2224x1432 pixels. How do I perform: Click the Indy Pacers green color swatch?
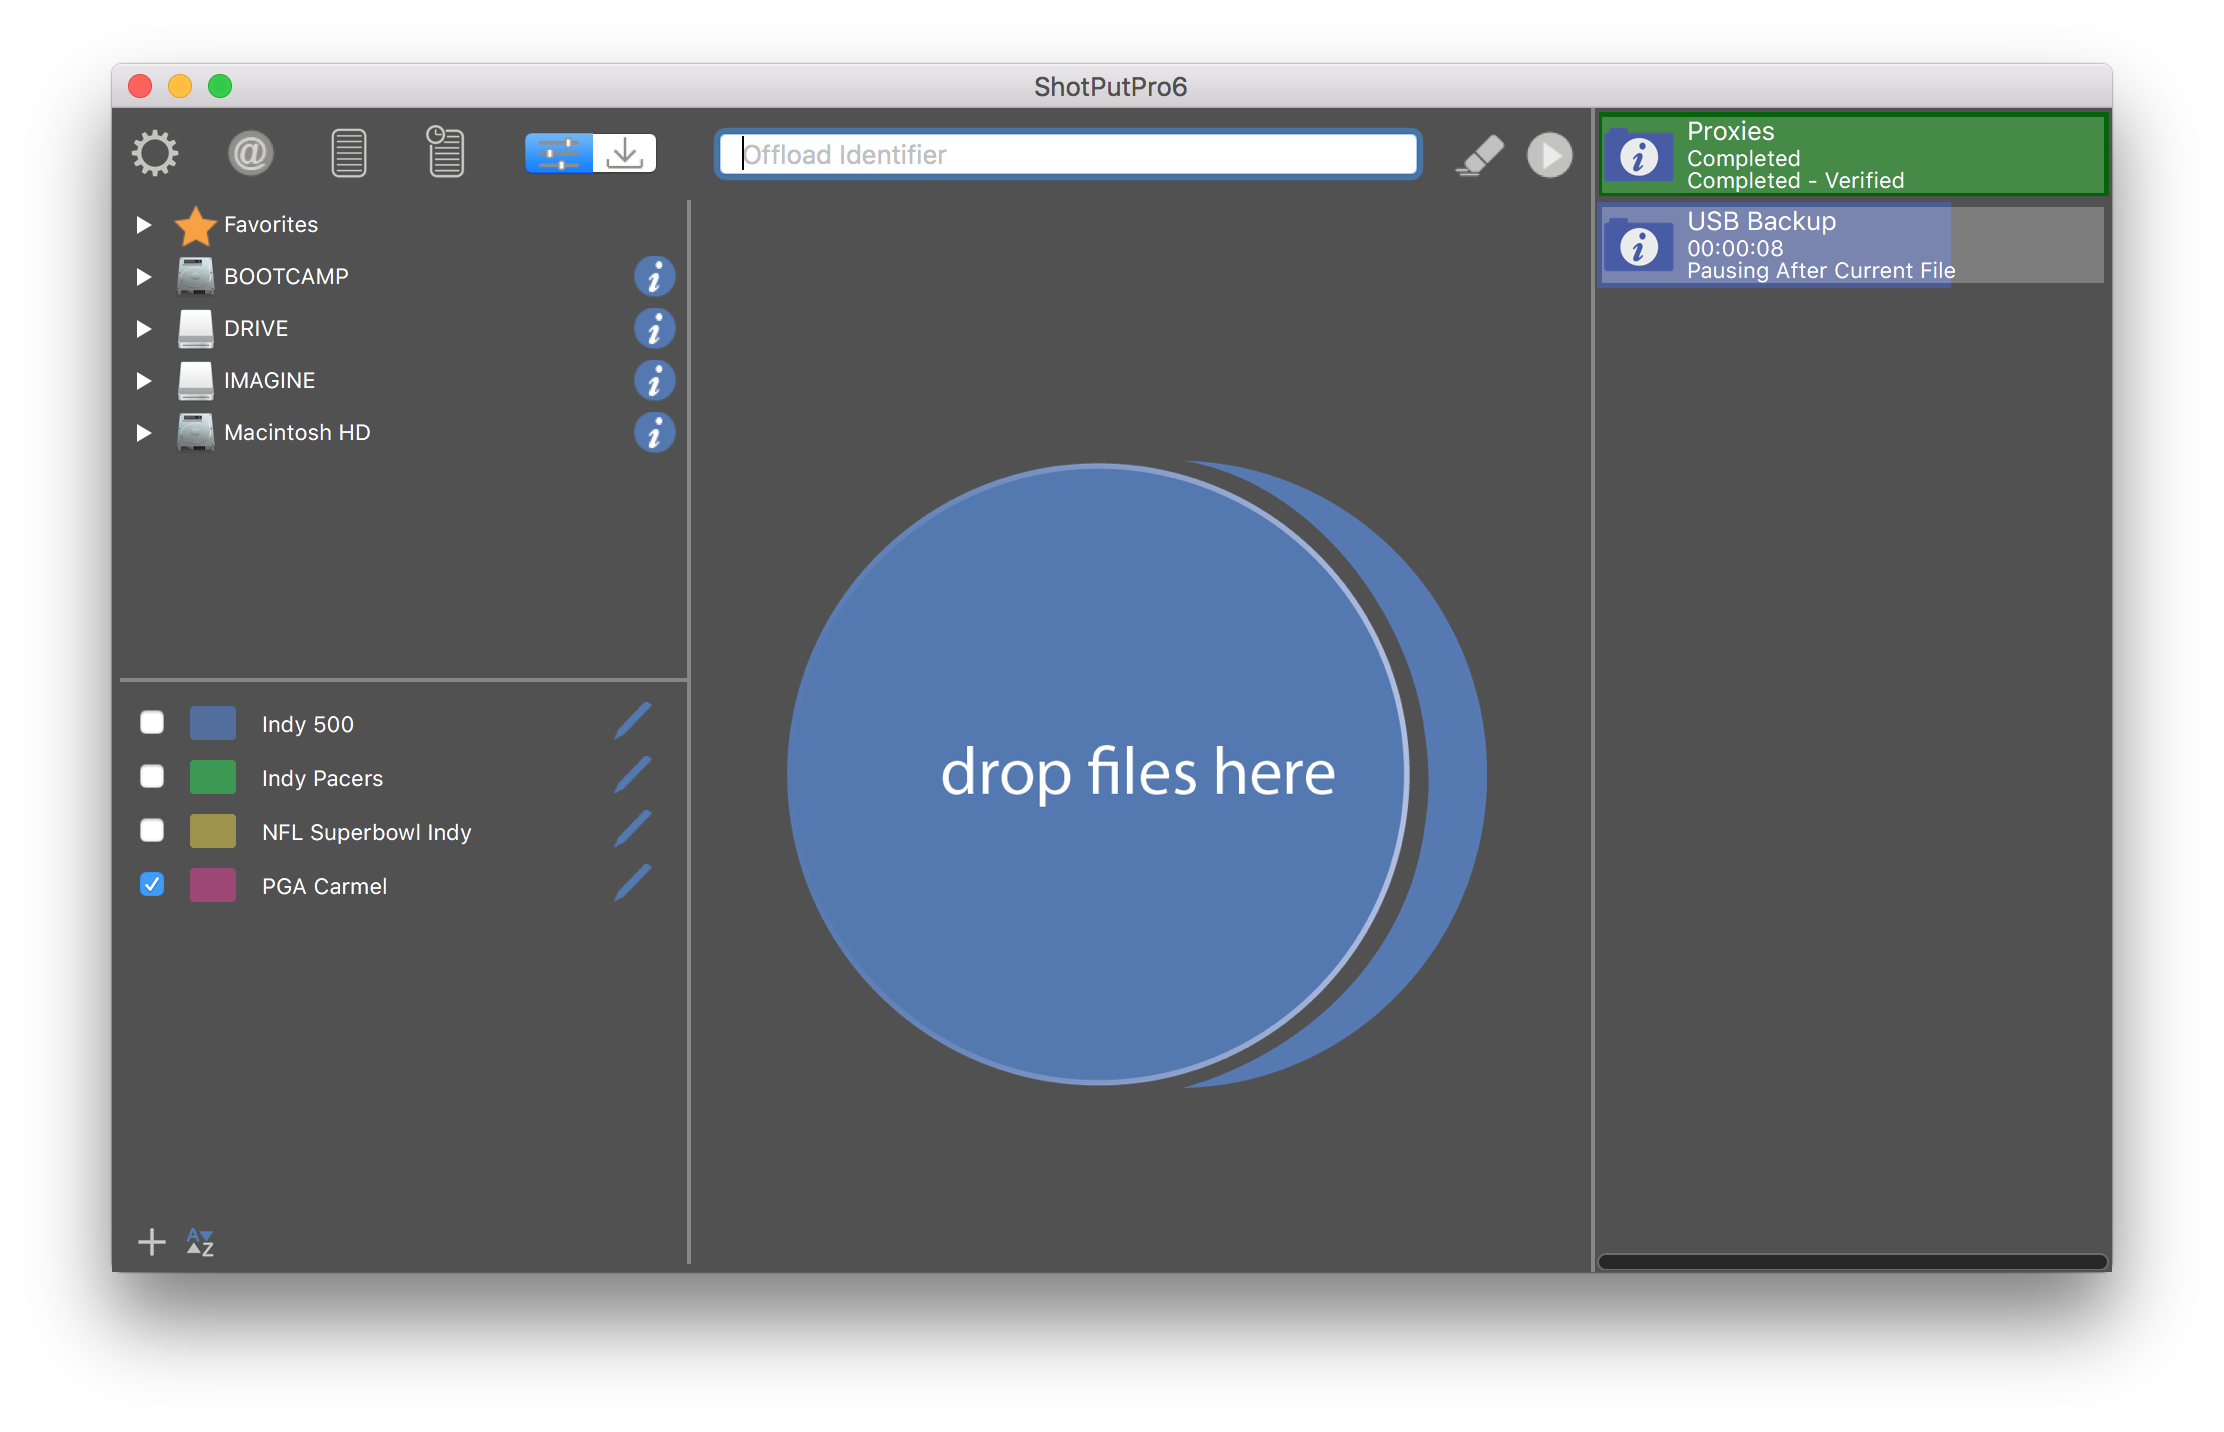click(213, 777)
